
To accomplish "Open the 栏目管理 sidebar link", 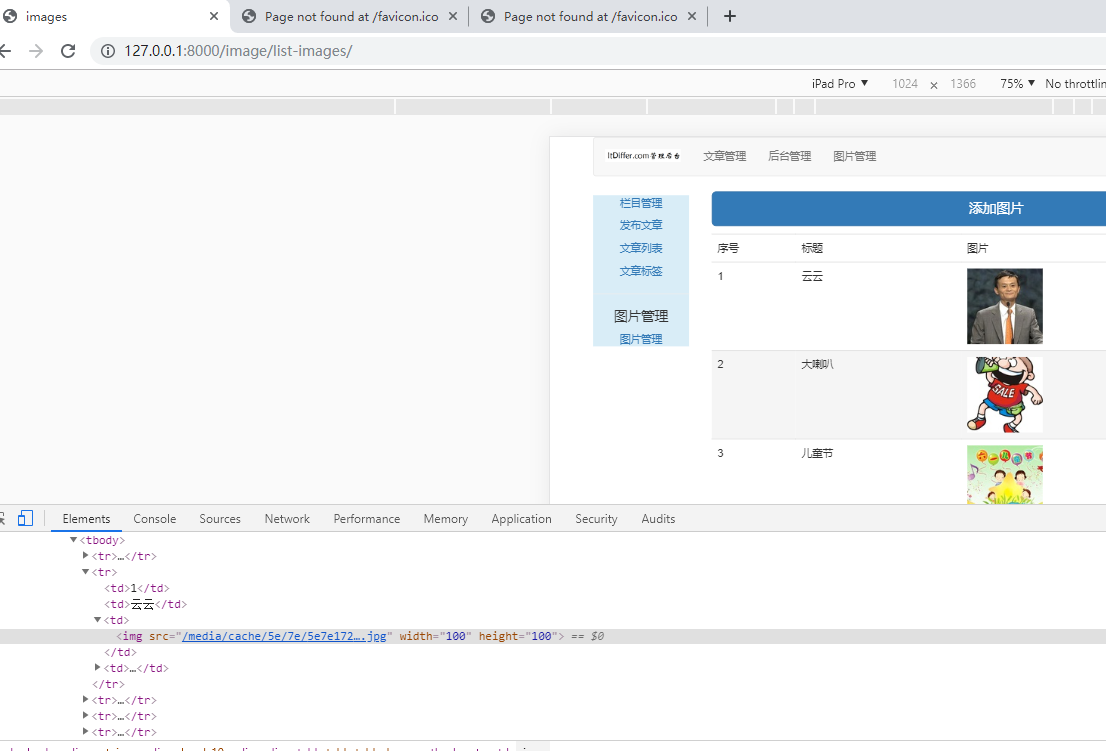I will point(640,203).
